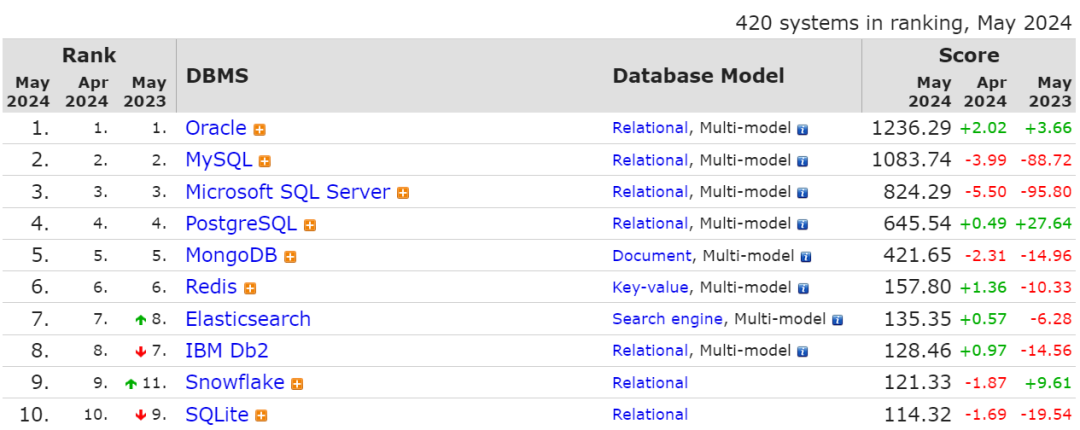Click the plus icon after Microsoft SQL Server
Image resolution: width=1080 pixels, height=430 pixels.
402,193
